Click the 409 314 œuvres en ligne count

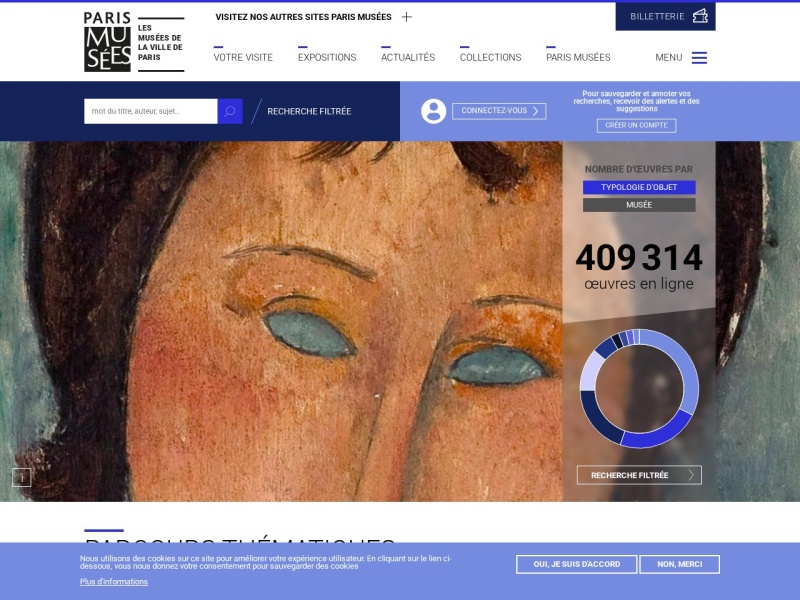point(639,266)
